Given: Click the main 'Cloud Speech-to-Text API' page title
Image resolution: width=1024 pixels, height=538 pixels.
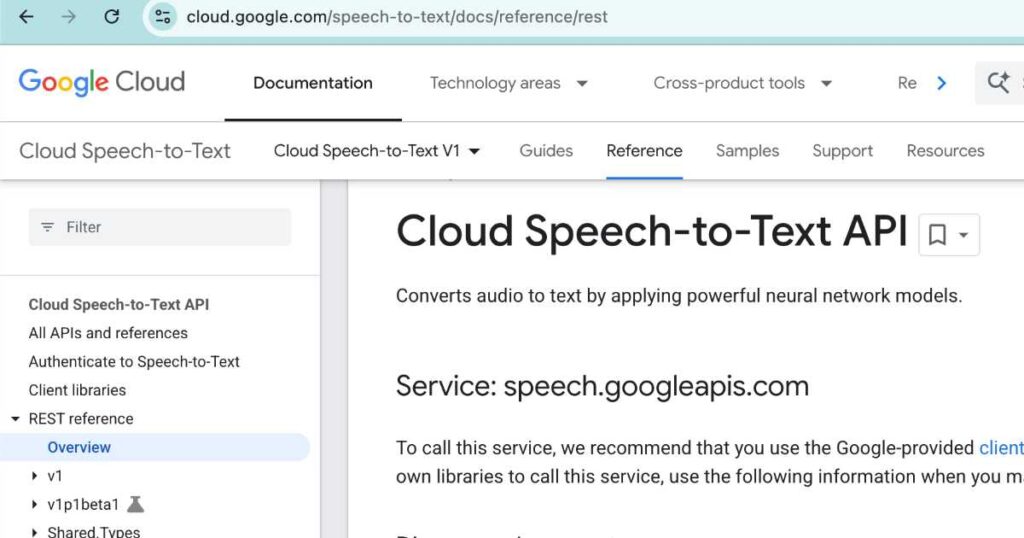Looking at the screenshot, I should point(652,231).
